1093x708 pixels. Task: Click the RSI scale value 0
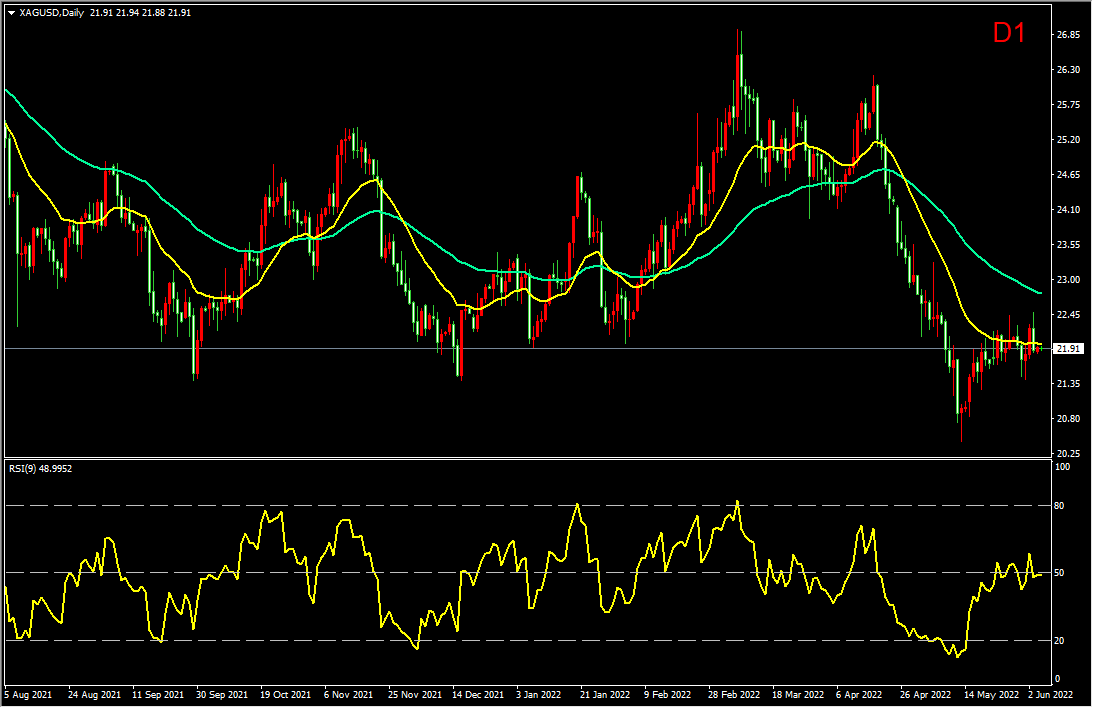pyautogui.click(x=1058, y=679)
